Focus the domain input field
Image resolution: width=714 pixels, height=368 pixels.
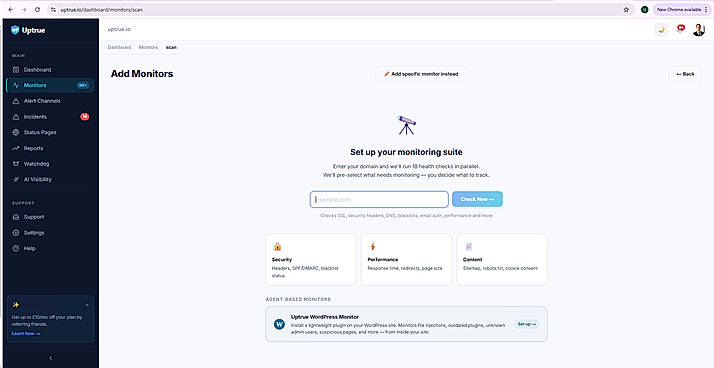pyautogui.click(x=379, y=199)
